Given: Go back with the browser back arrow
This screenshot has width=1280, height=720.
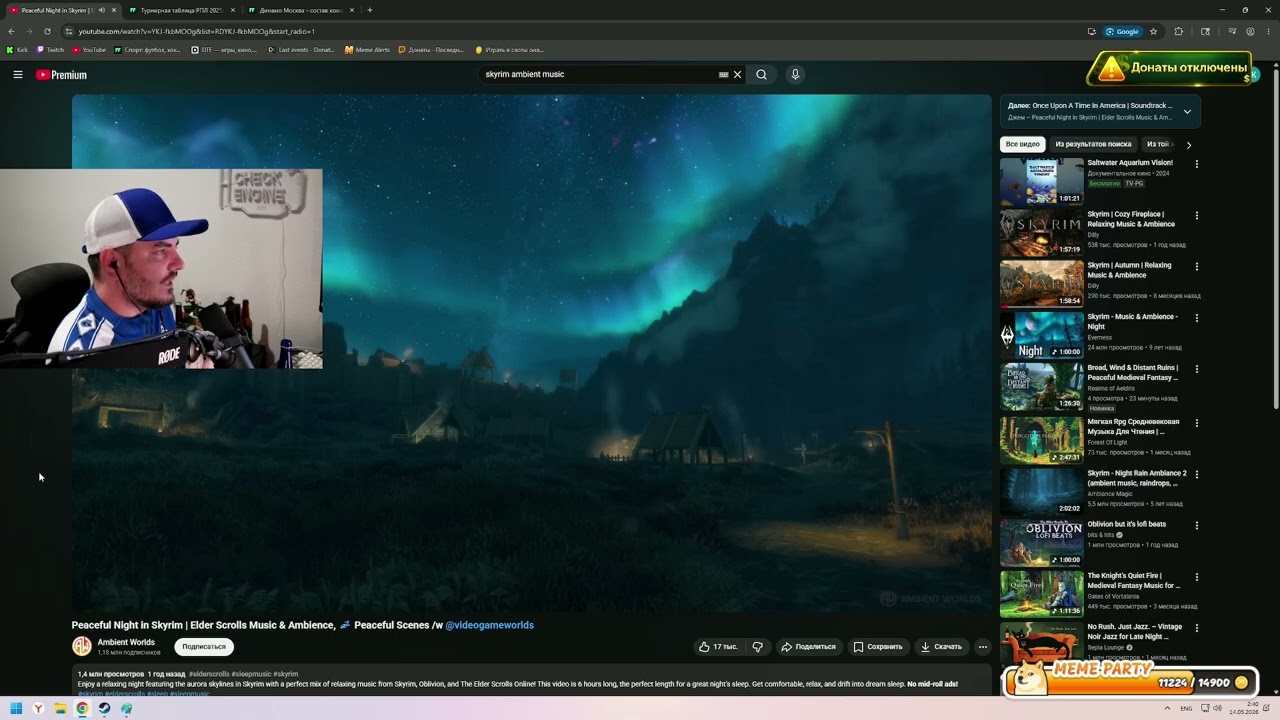Looking at the screenshot, I should [11, 31].
